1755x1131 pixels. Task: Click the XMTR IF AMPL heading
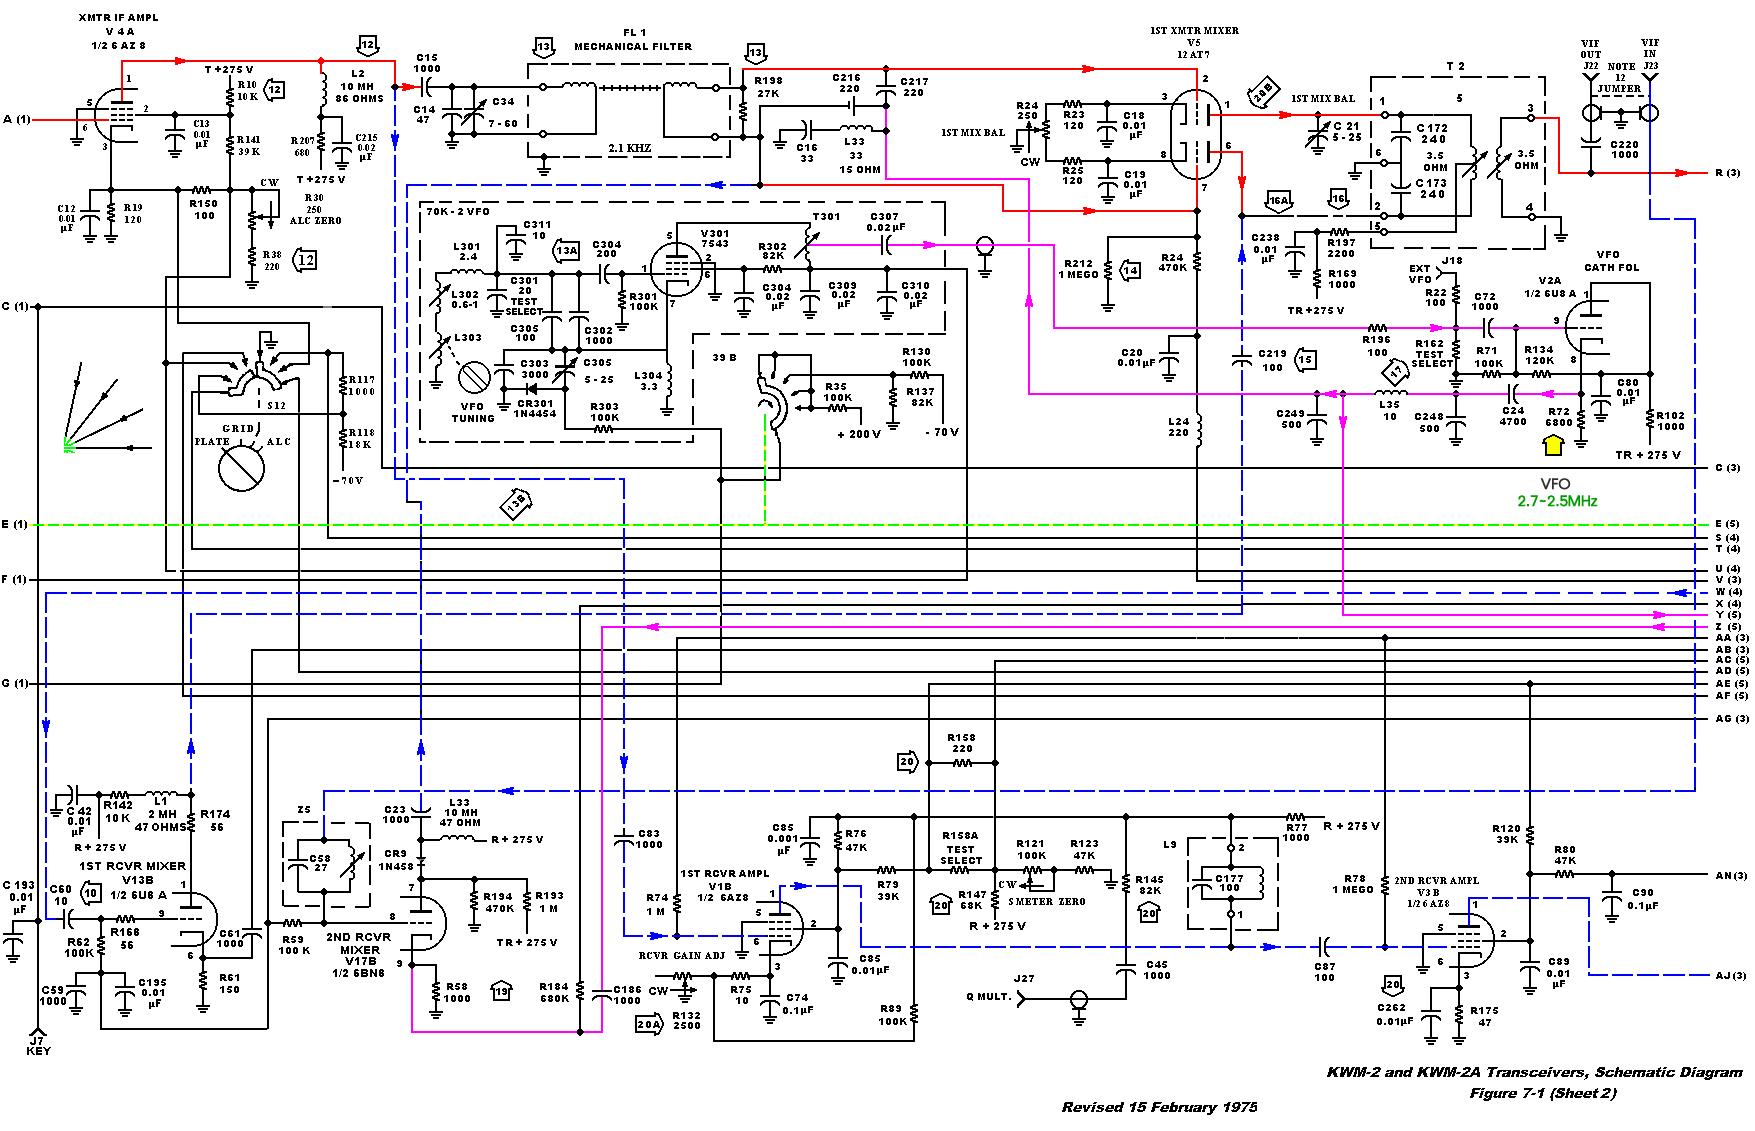point(118,18)
